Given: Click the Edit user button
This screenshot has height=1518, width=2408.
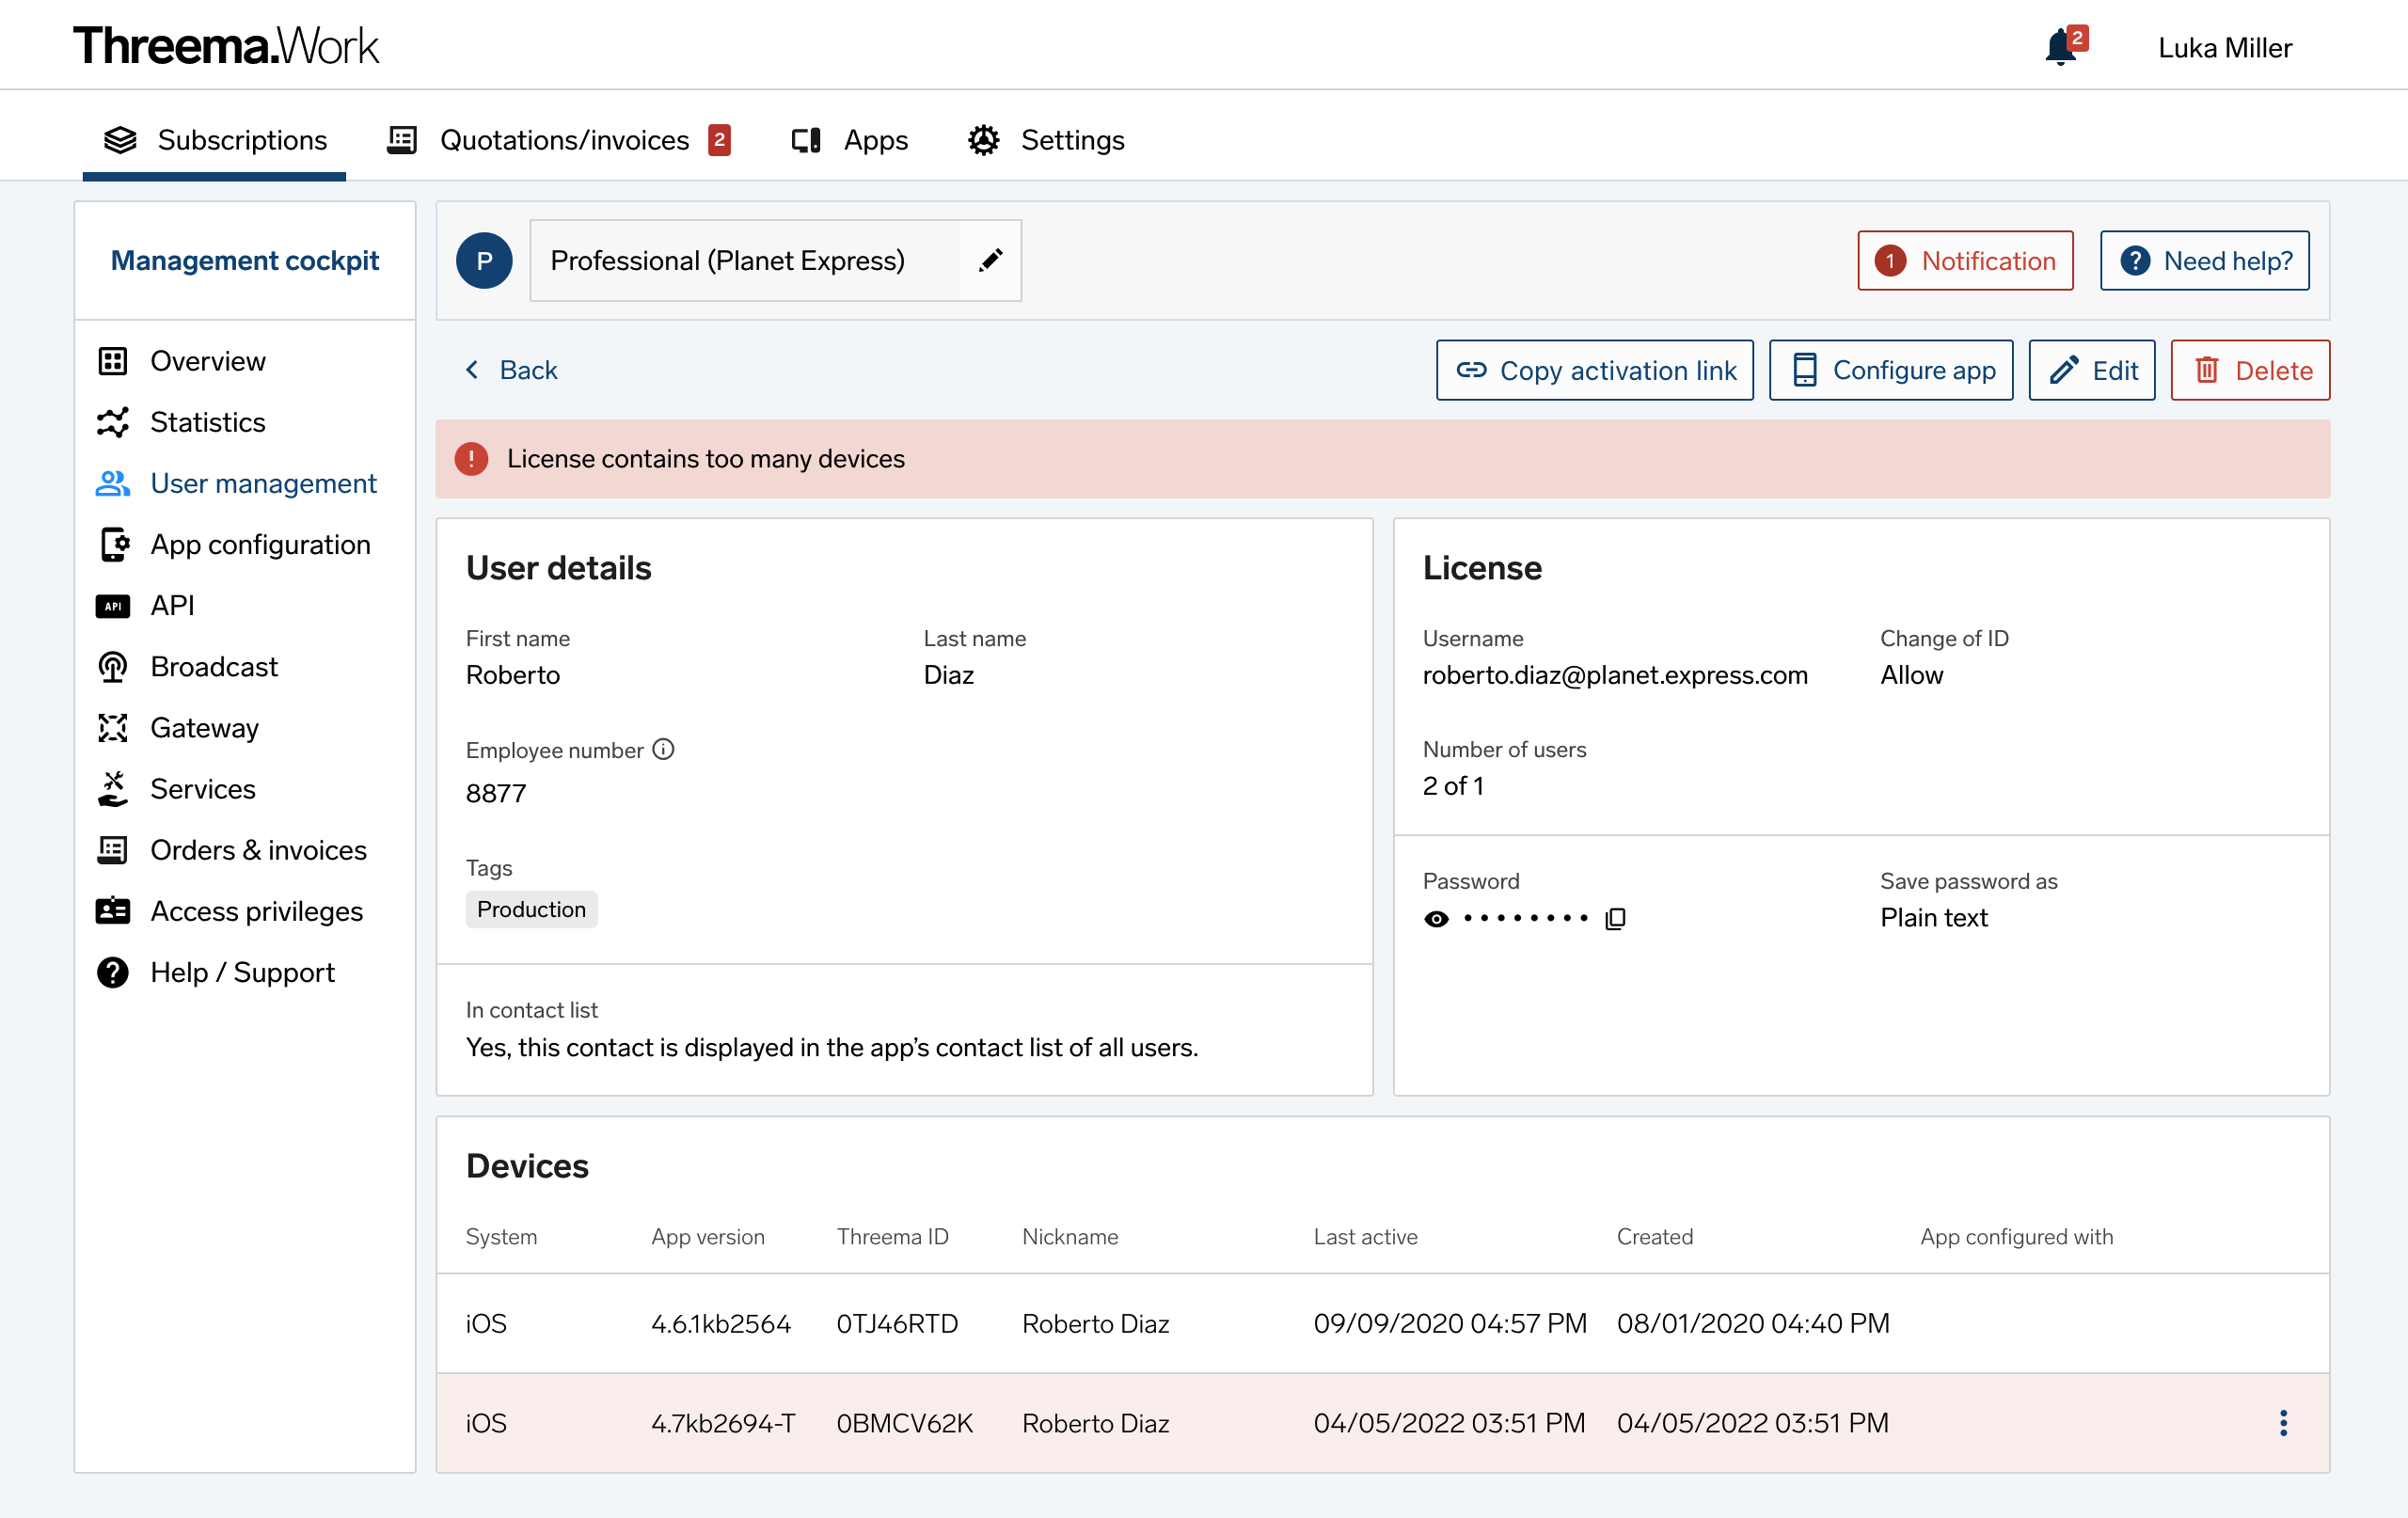Looking at the screenshot, I should click(x=2092, y=370).
